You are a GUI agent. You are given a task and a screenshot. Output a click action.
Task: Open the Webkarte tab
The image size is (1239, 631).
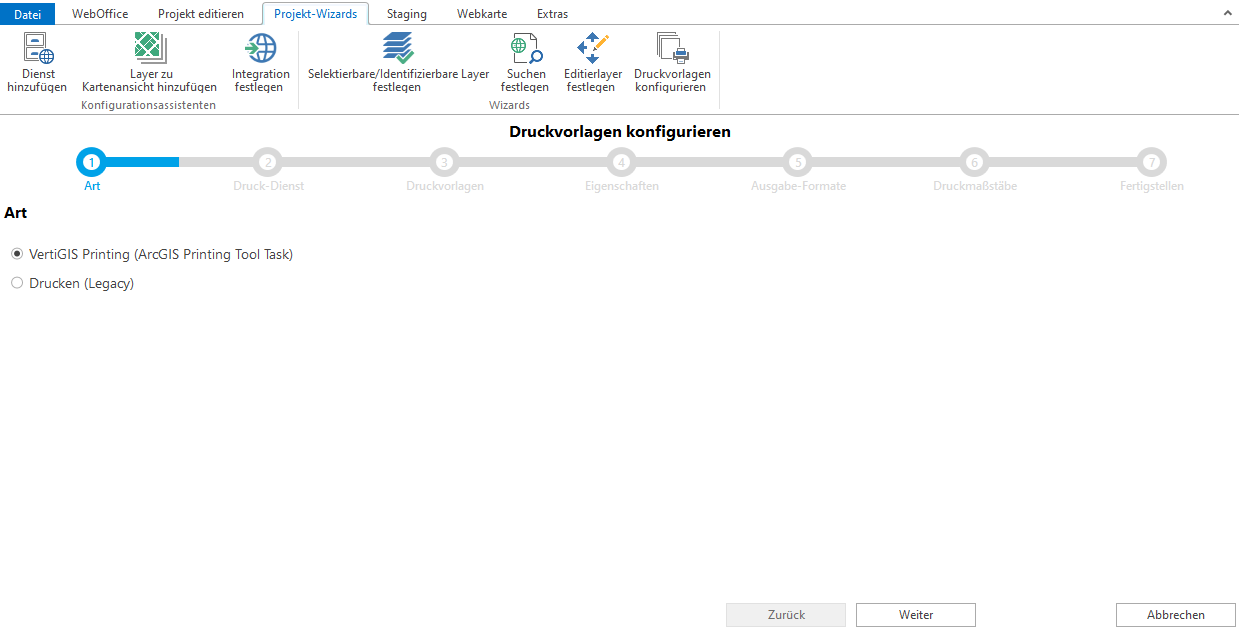481,14
